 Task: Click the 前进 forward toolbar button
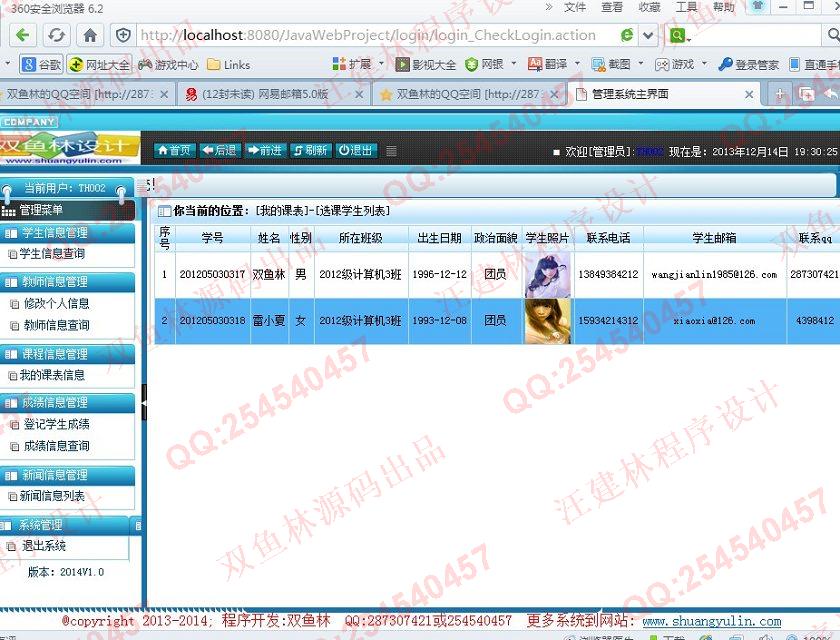[x=266, y=150]
